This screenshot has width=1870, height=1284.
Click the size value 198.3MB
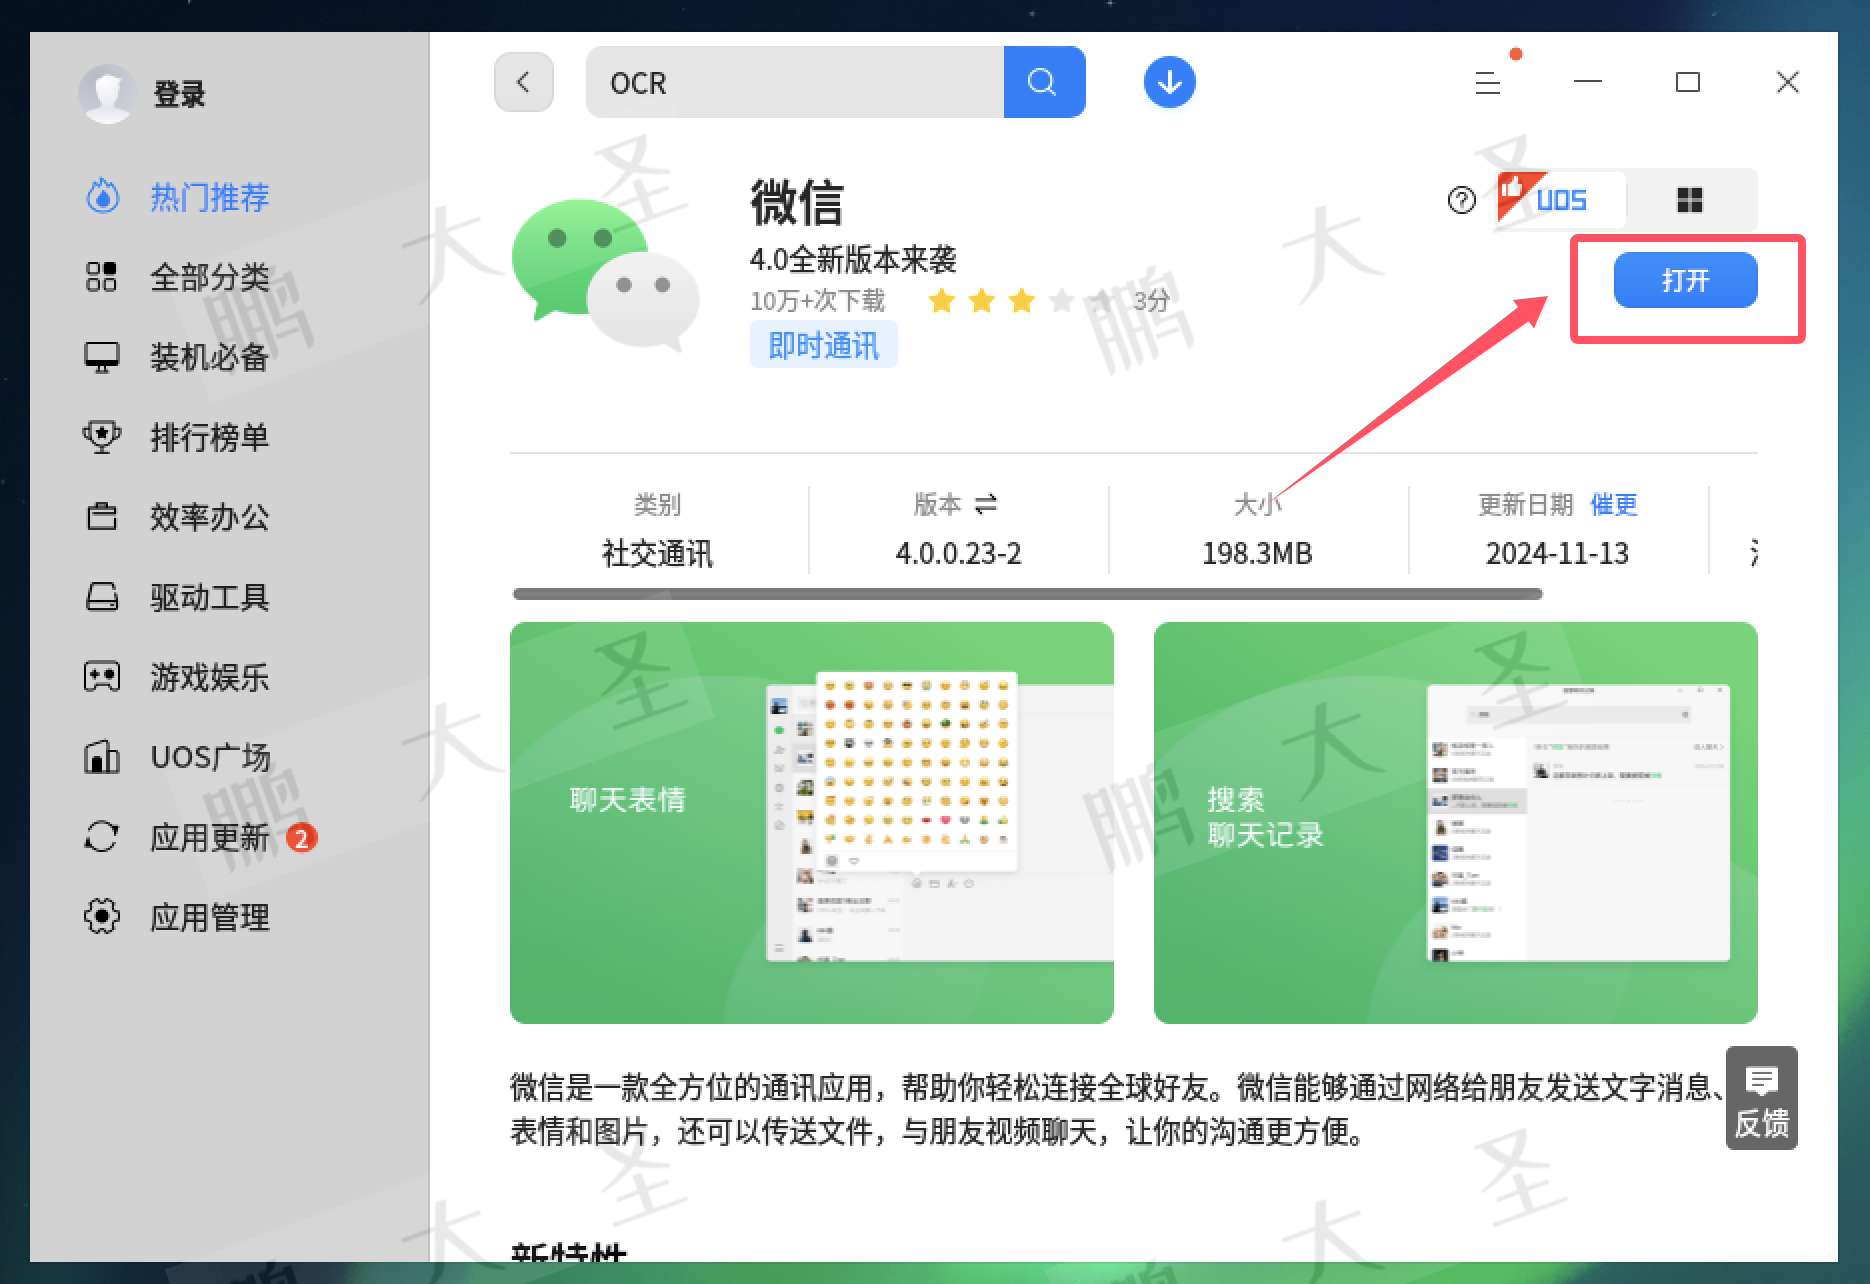pyautogui.click(x=1257, y=553)
